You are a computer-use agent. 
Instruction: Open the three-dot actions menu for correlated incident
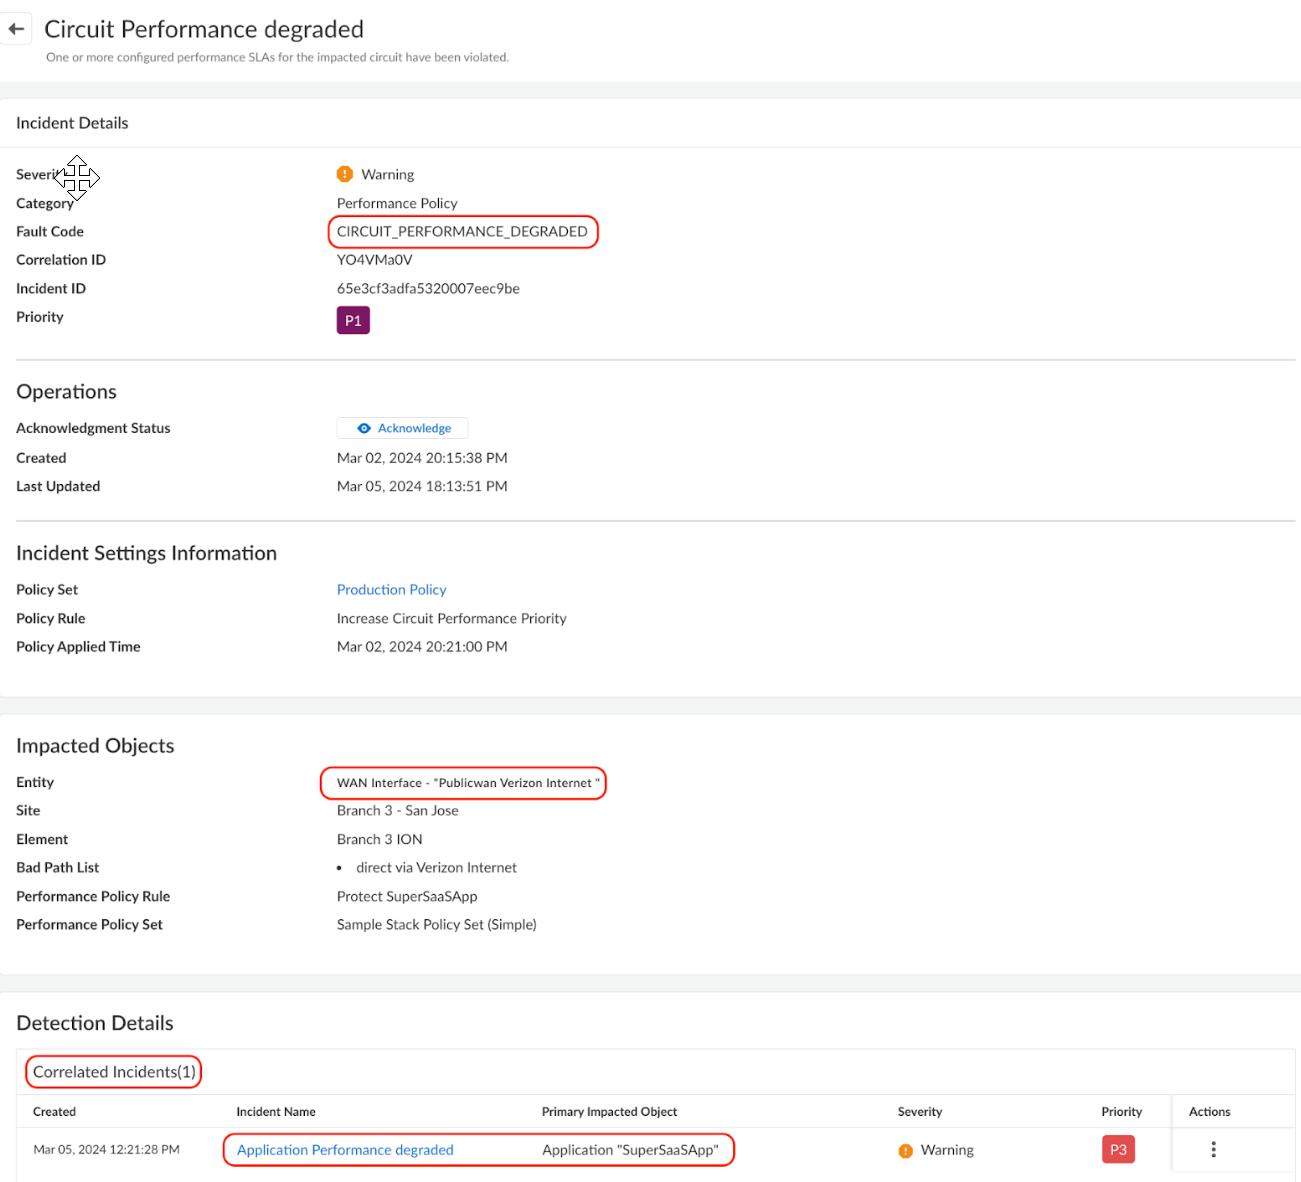click(x=1213, y=1150)
